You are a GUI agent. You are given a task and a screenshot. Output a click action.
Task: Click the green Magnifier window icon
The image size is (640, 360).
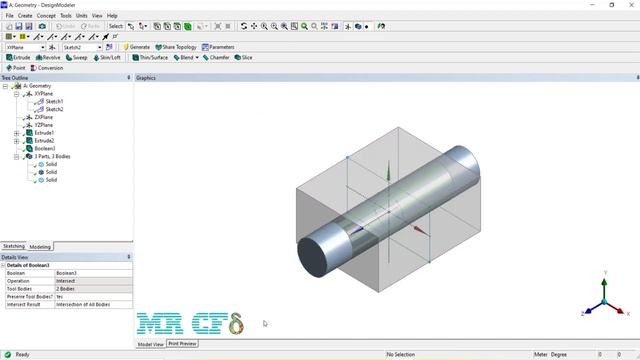[x=304, y=26]
